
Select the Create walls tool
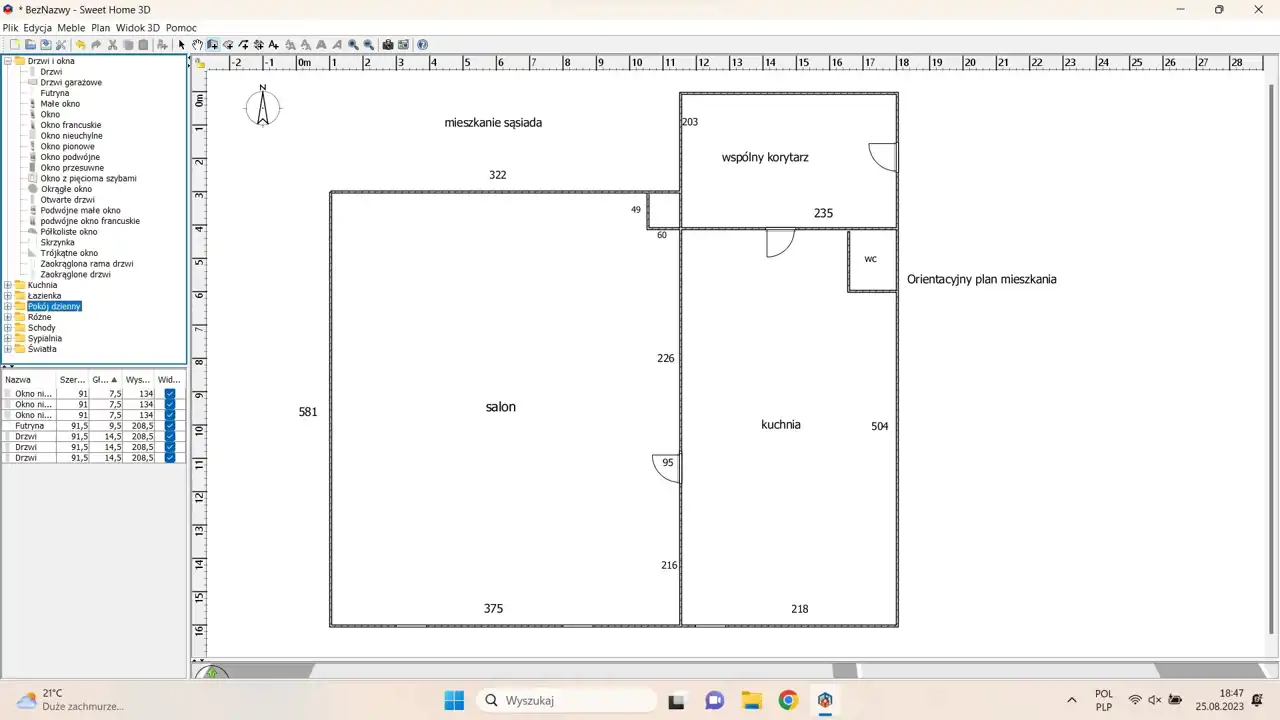click(213, 45)
